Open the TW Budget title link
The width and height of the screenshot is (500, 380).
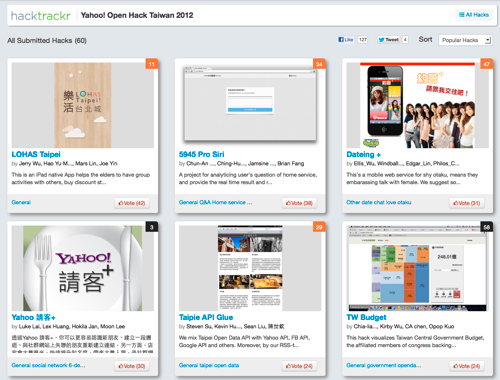[x=366, y=317]
